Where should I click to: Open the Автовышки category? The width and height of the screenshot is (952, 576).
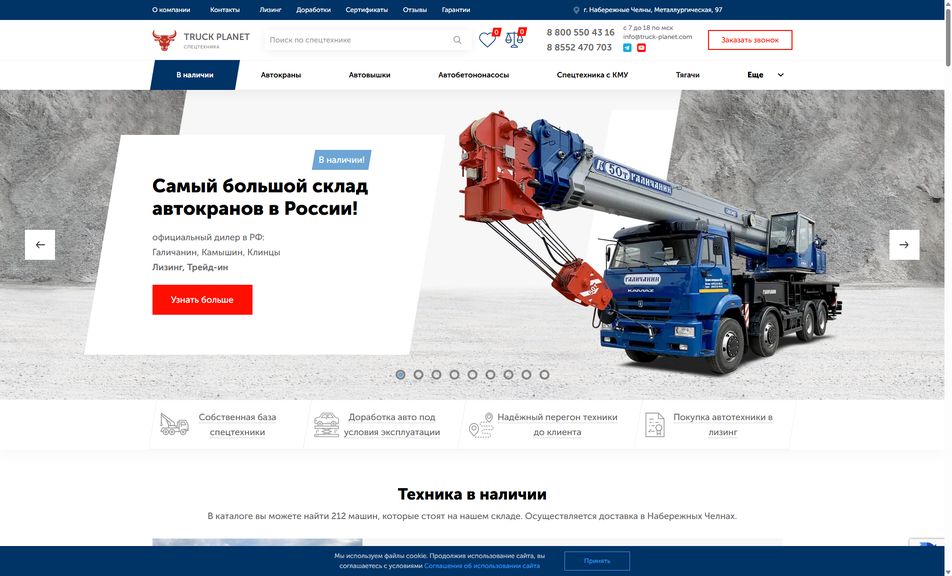369,75
